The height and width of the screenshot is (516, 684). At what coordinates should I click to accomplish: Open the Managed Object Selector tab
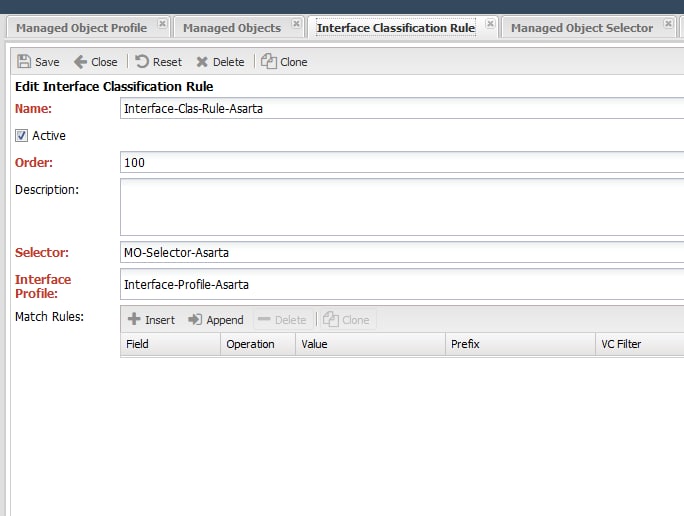582,28
